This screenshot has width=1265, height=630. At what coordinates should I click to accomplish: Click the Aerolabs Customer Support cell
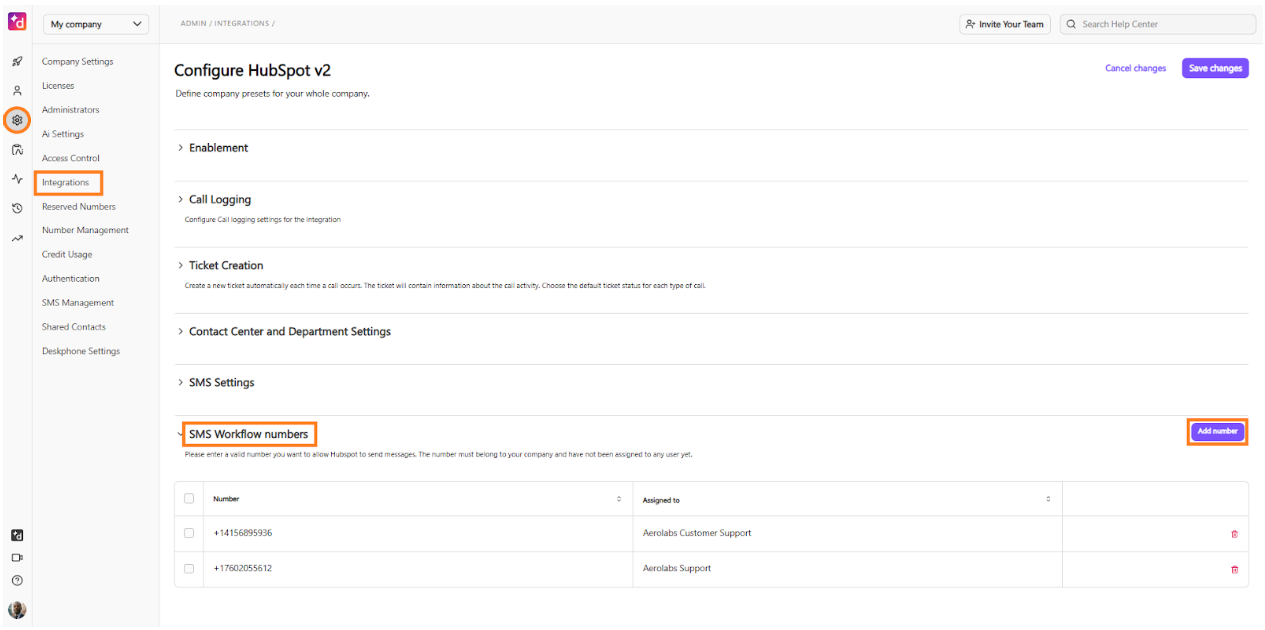pos(697,534)
